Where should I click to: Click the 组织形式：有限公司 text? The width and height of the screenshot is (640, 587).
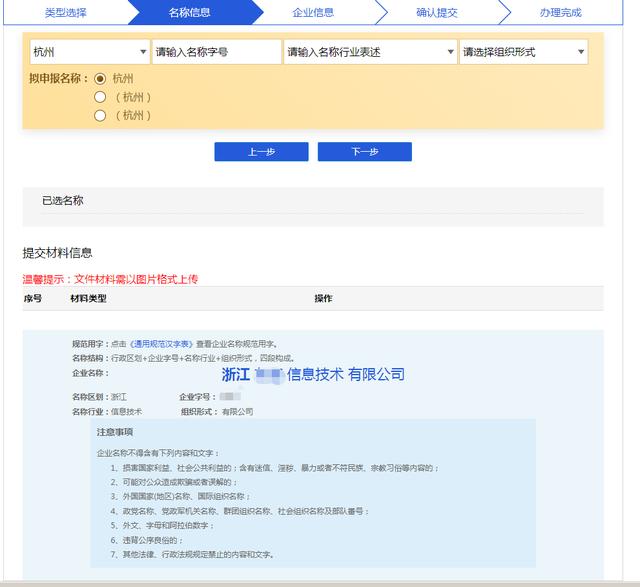[x=217, y=411]
